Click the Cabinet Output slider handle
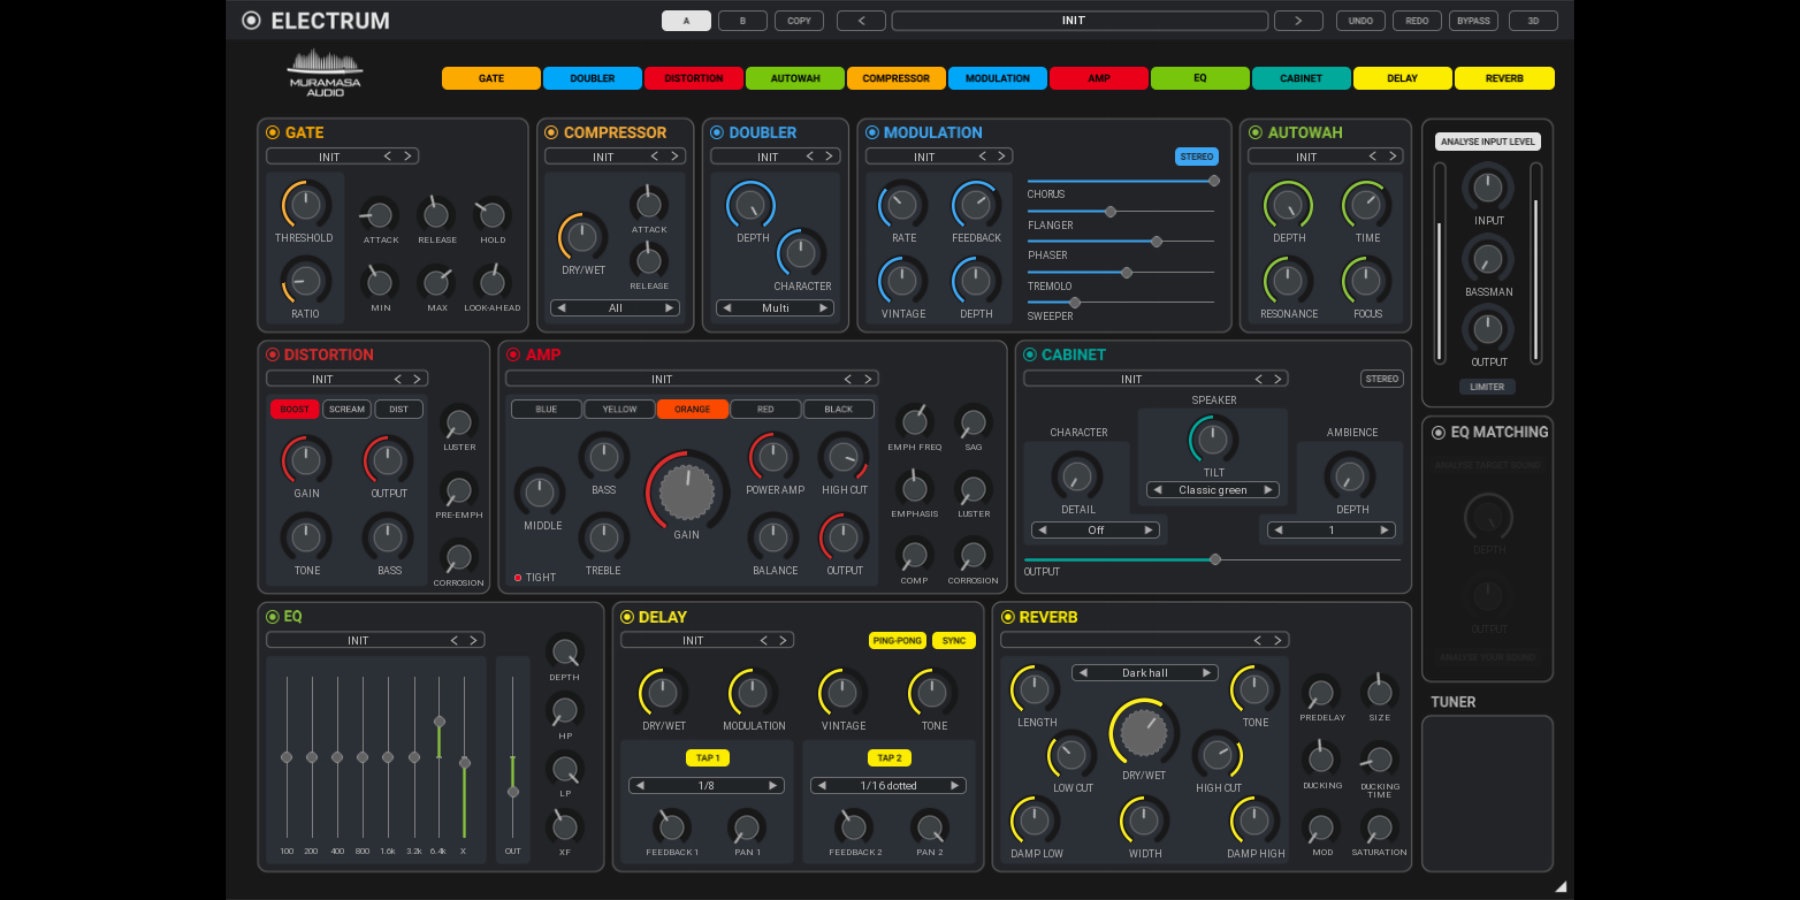The height and width of the screenshot is (900, 1800). click(x=1215, y=560)
